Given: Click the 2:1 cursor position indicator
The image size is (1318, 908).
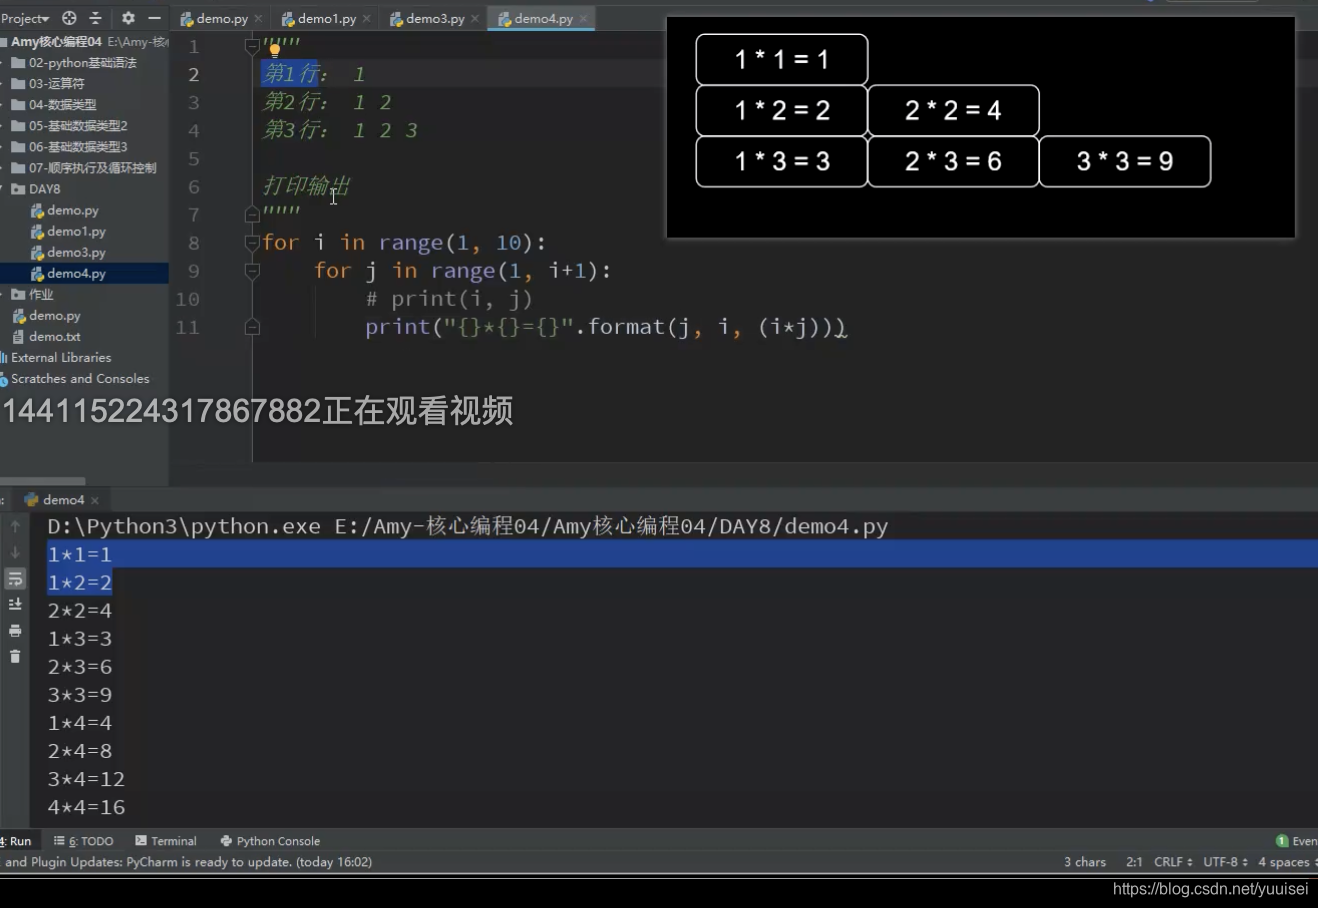Looking at the screenshot, I should [1134, 862].
